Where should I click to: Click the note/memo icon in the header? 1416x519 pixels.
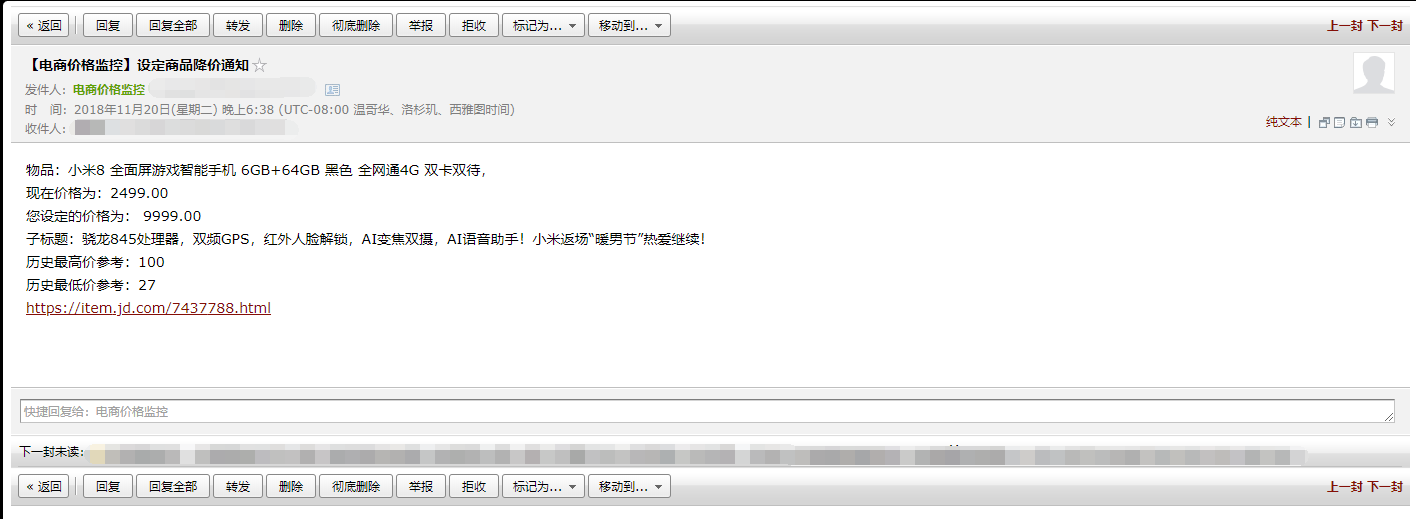(1340, 123)
